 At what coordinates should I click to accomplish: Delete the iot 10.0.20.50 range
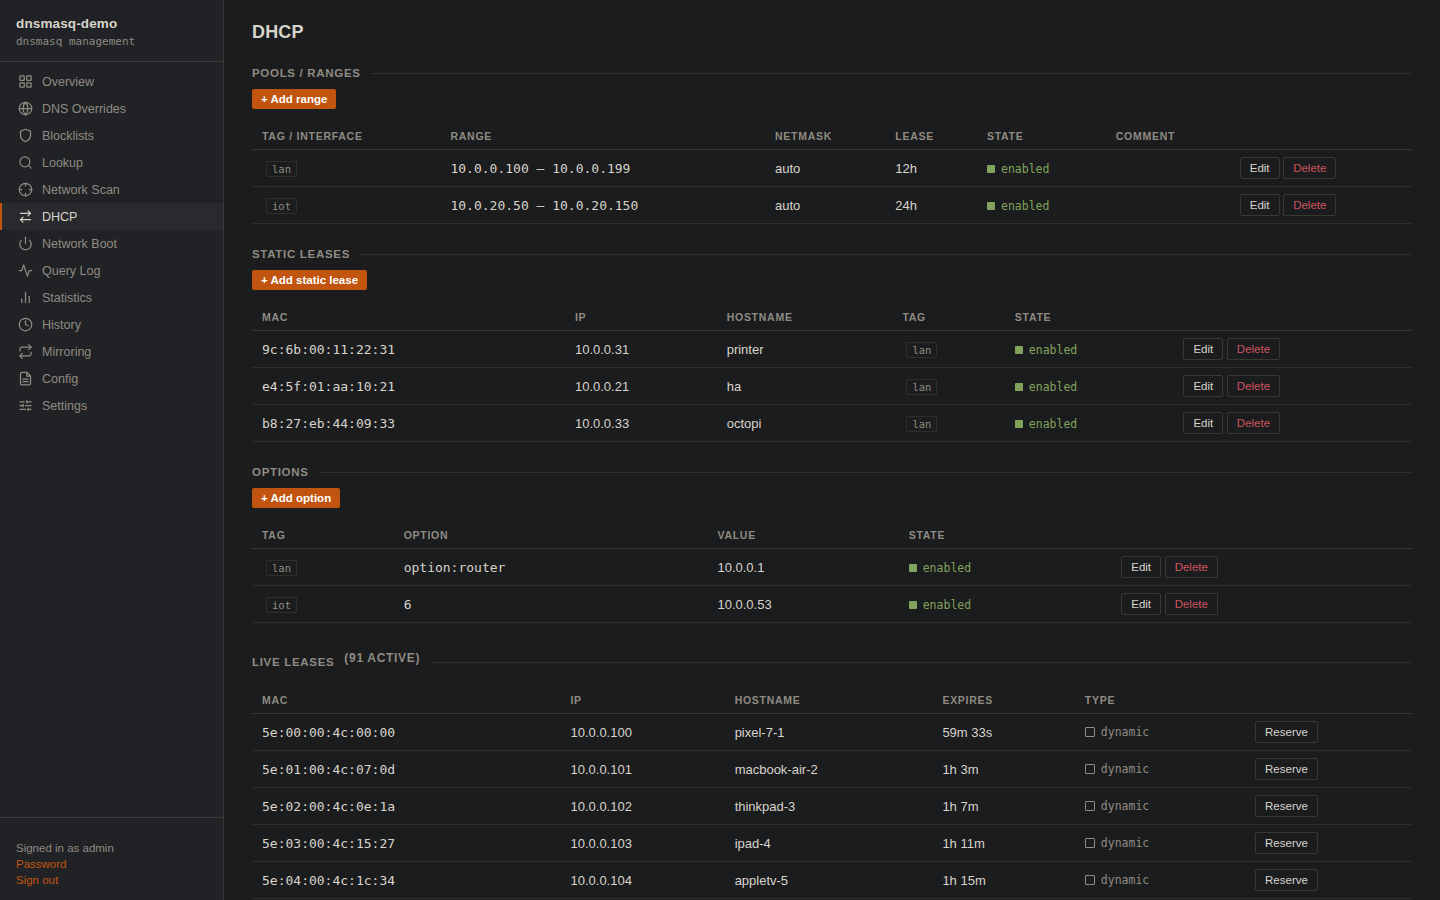1309,205
